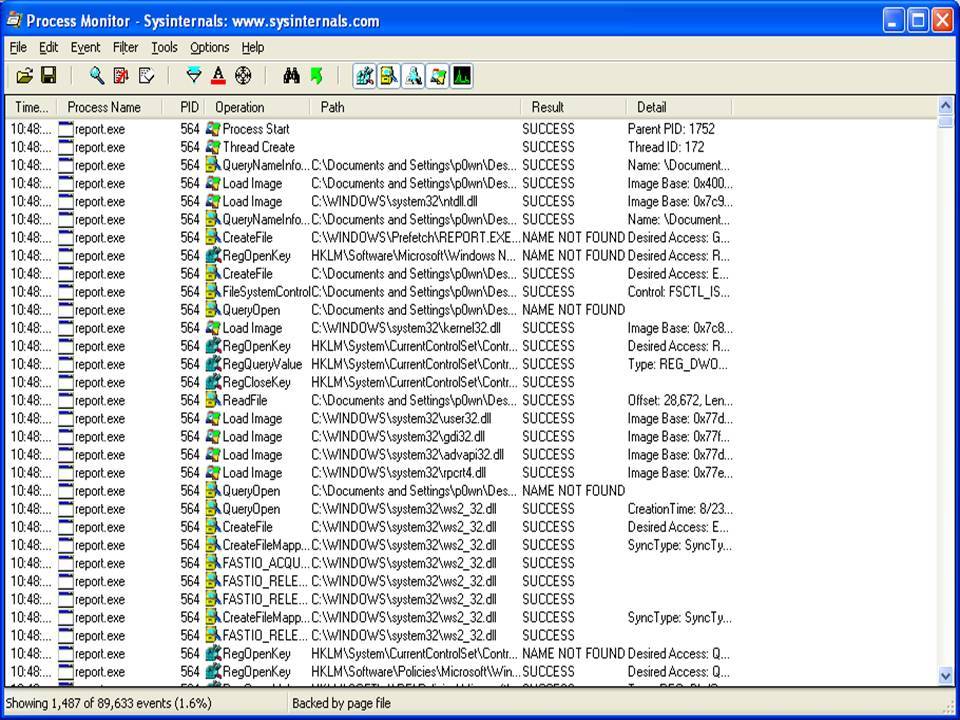Click the scrollbar down arrow

click(x=945, y=677)
